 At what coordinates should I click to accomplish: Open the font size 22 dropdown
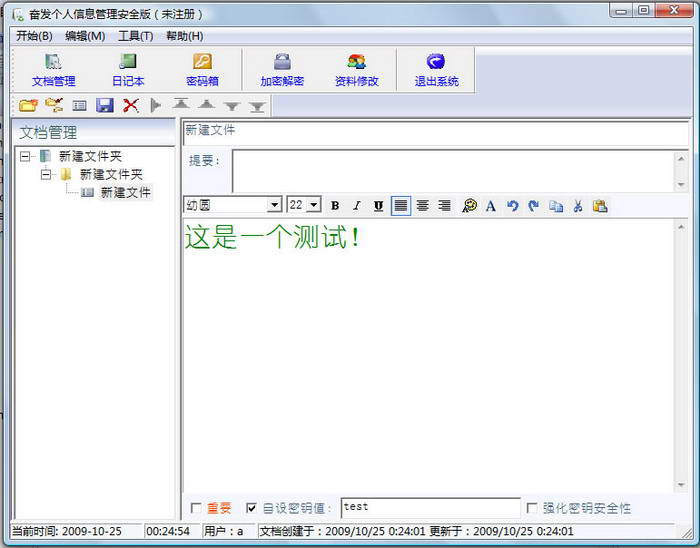(314, 205)
